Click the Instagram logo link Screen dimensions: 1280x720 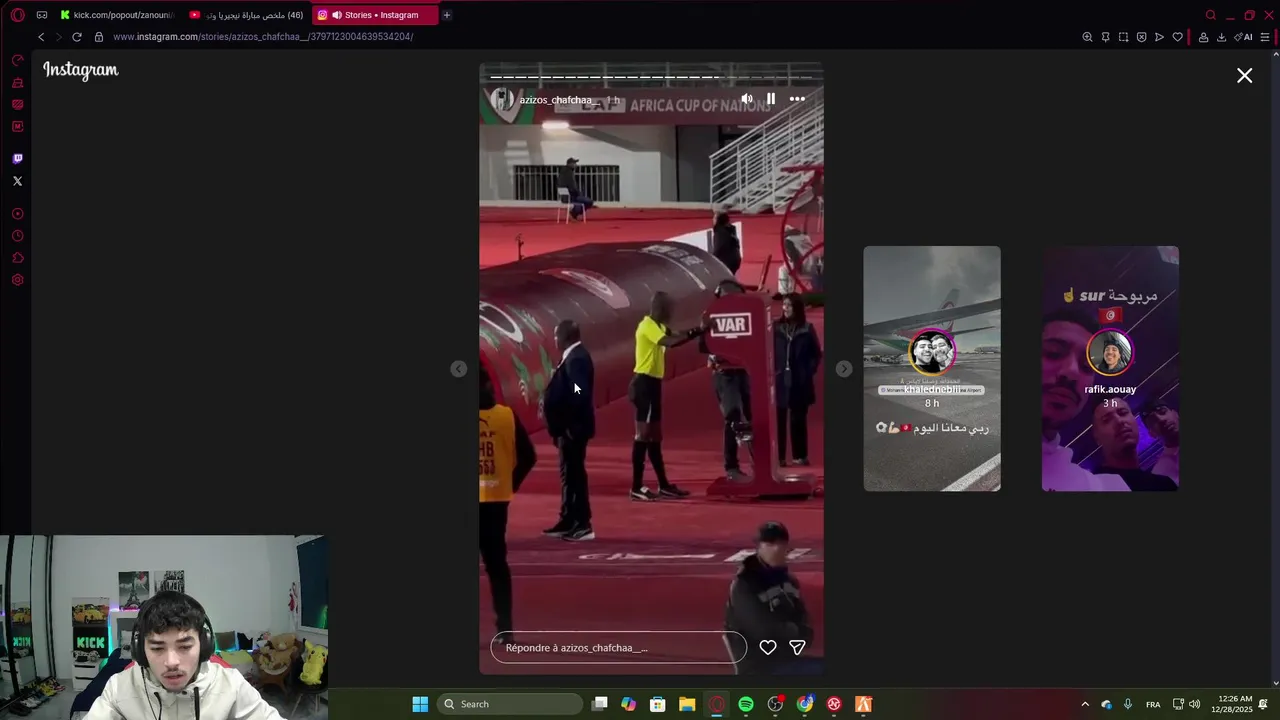(x=81, y=70)
